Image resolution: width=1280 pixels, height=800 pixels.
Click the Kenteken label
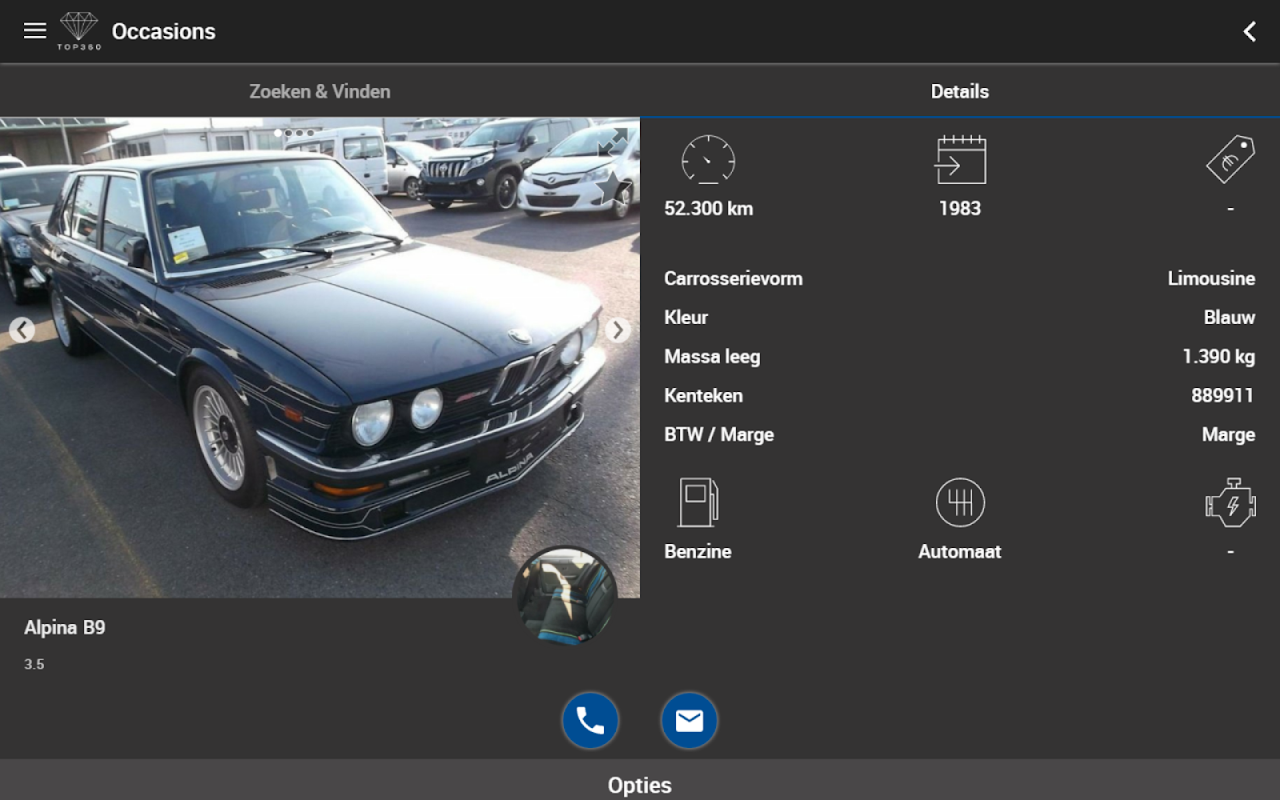[703, 396]
